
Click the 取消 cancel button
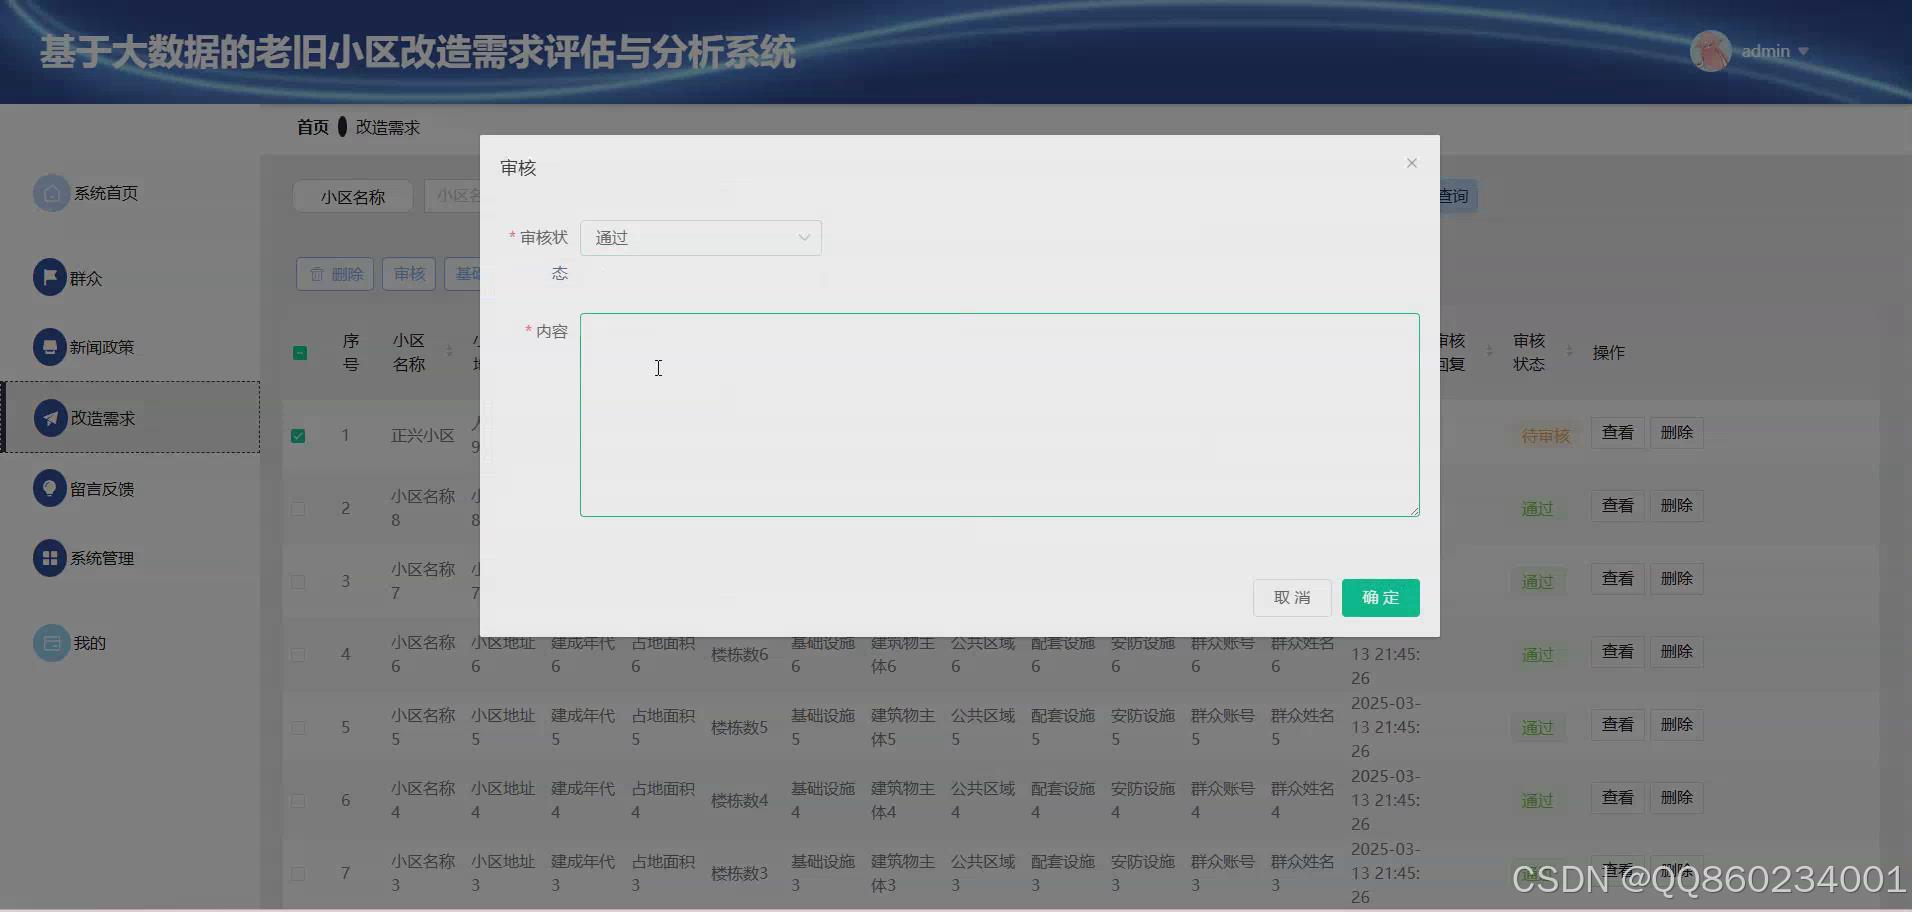tap(1292, 597)
